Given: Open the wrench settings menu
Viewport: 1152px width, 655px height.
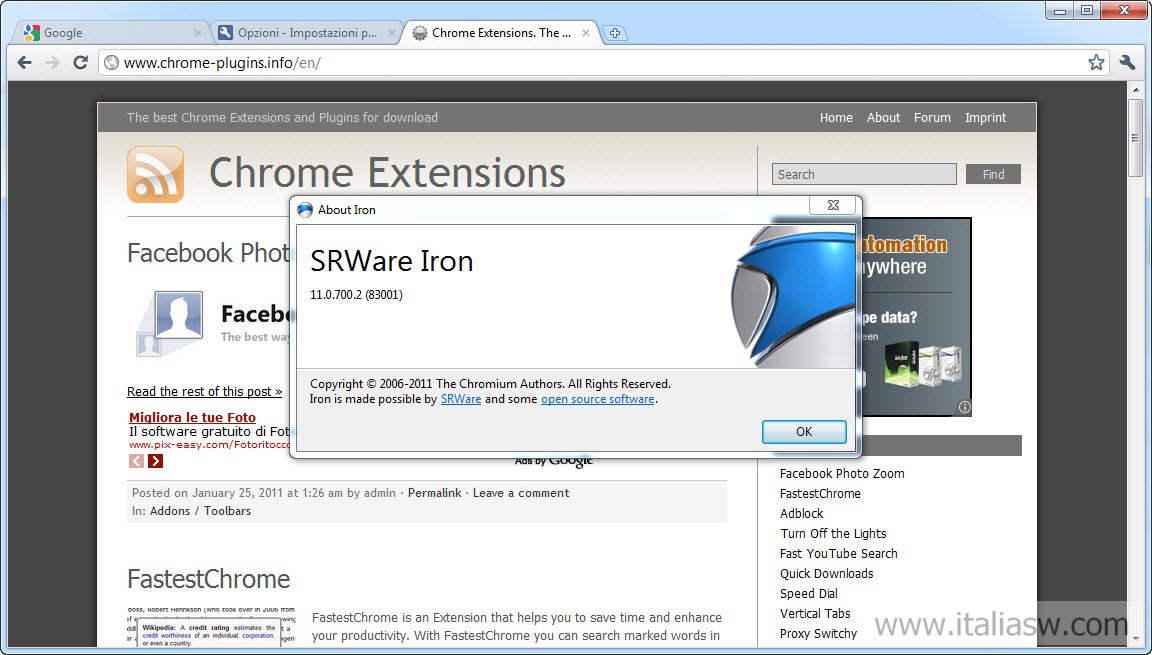Looking at the screenshot, I should (x=1127, y=62).
